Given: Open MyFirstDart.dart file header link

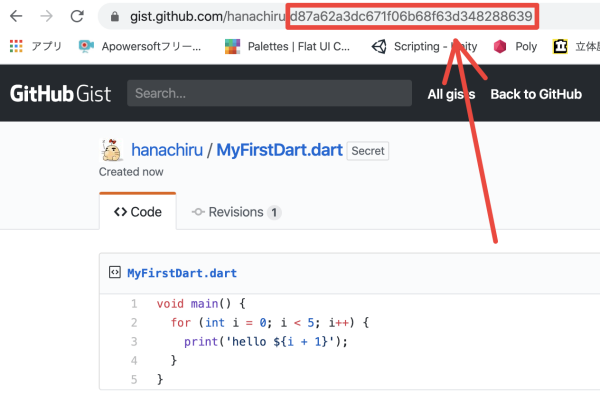Looking at the screenshot, I should pyautogui.click(x=182, y=273).
